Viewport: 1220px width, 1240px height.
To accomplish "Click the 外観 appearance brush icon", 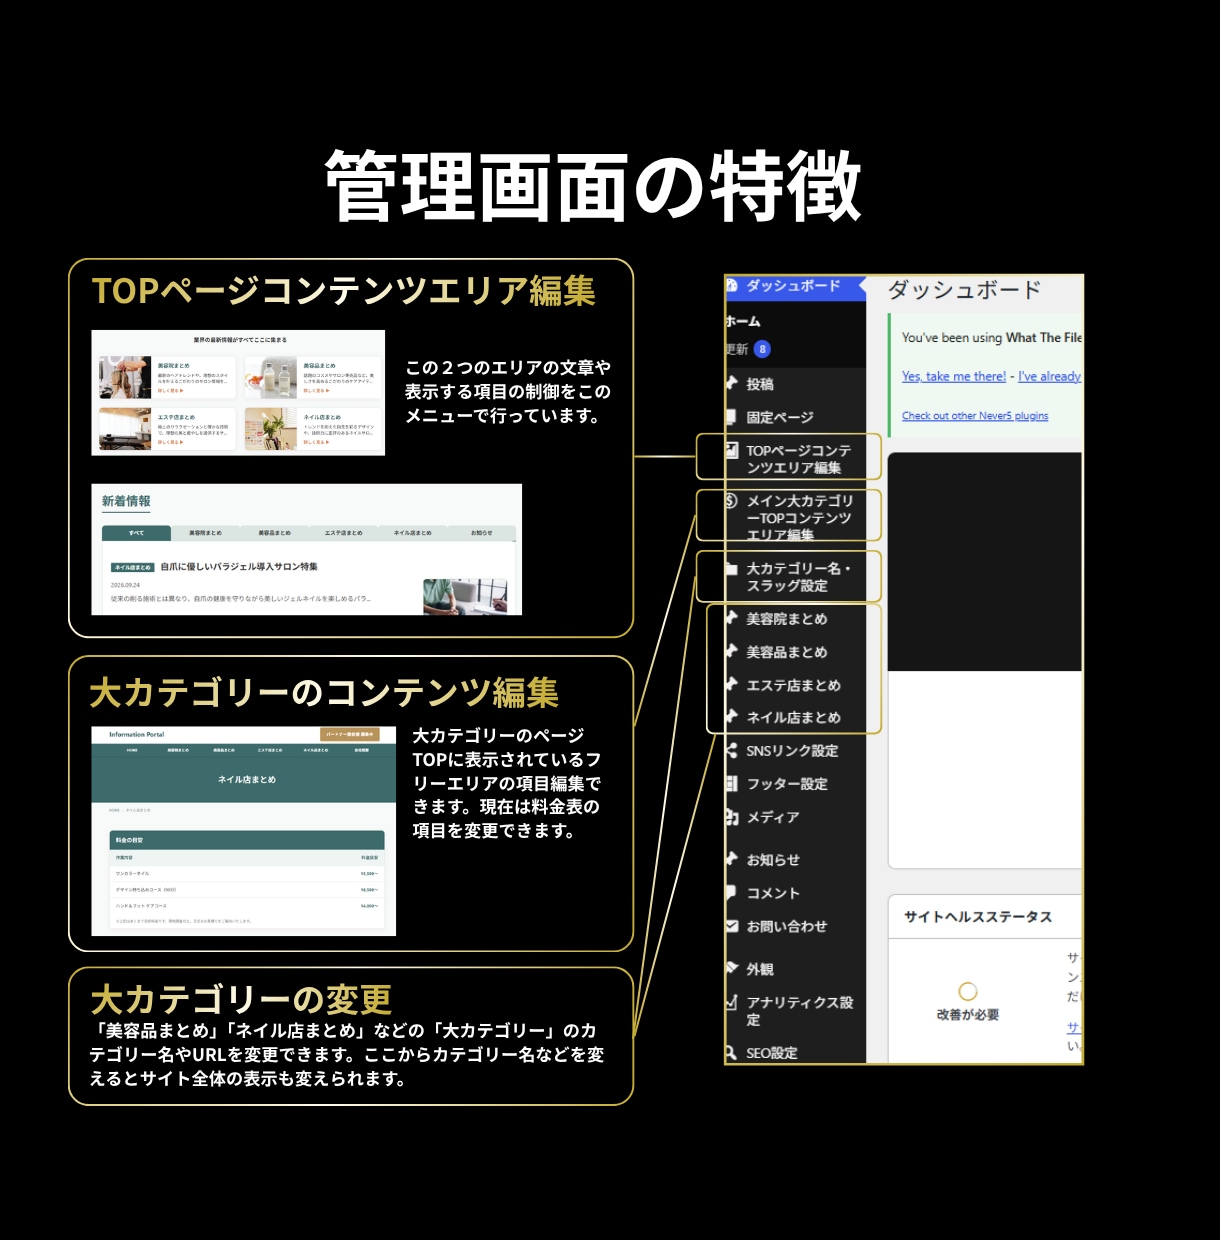I will pos(732,969).
